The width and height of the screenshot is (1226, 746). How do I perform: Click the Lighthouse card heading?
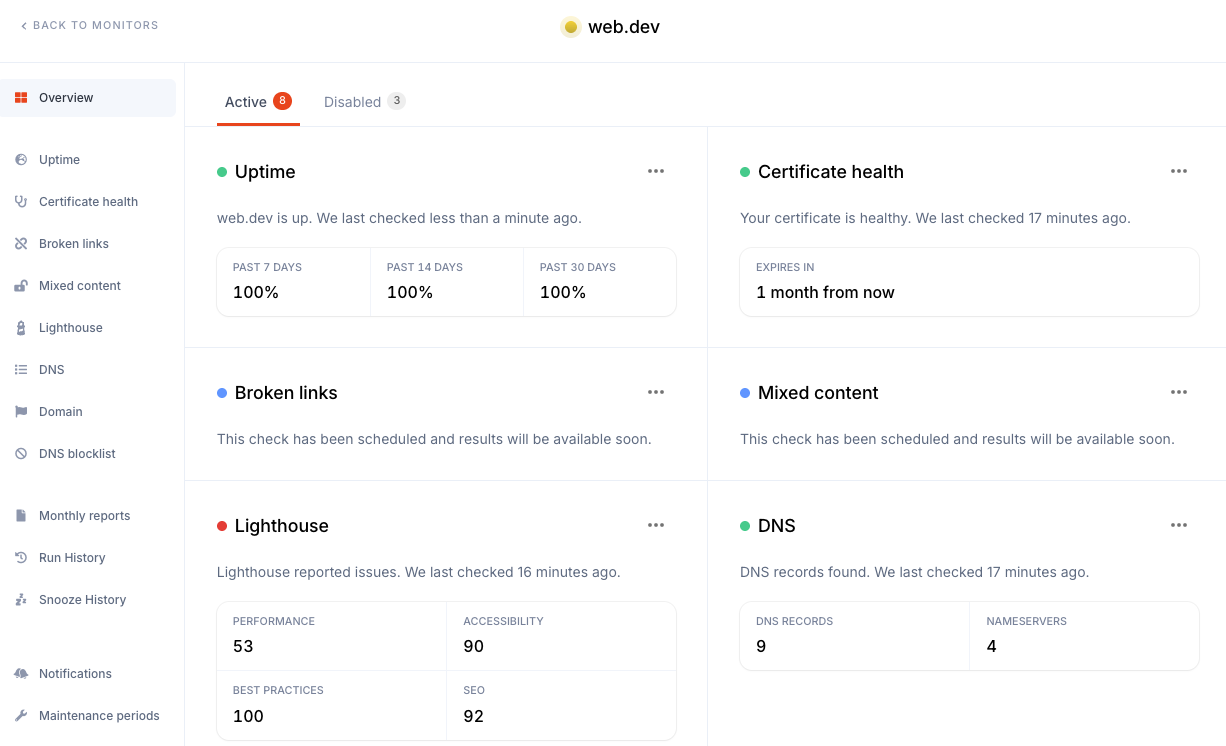point(282,526)
